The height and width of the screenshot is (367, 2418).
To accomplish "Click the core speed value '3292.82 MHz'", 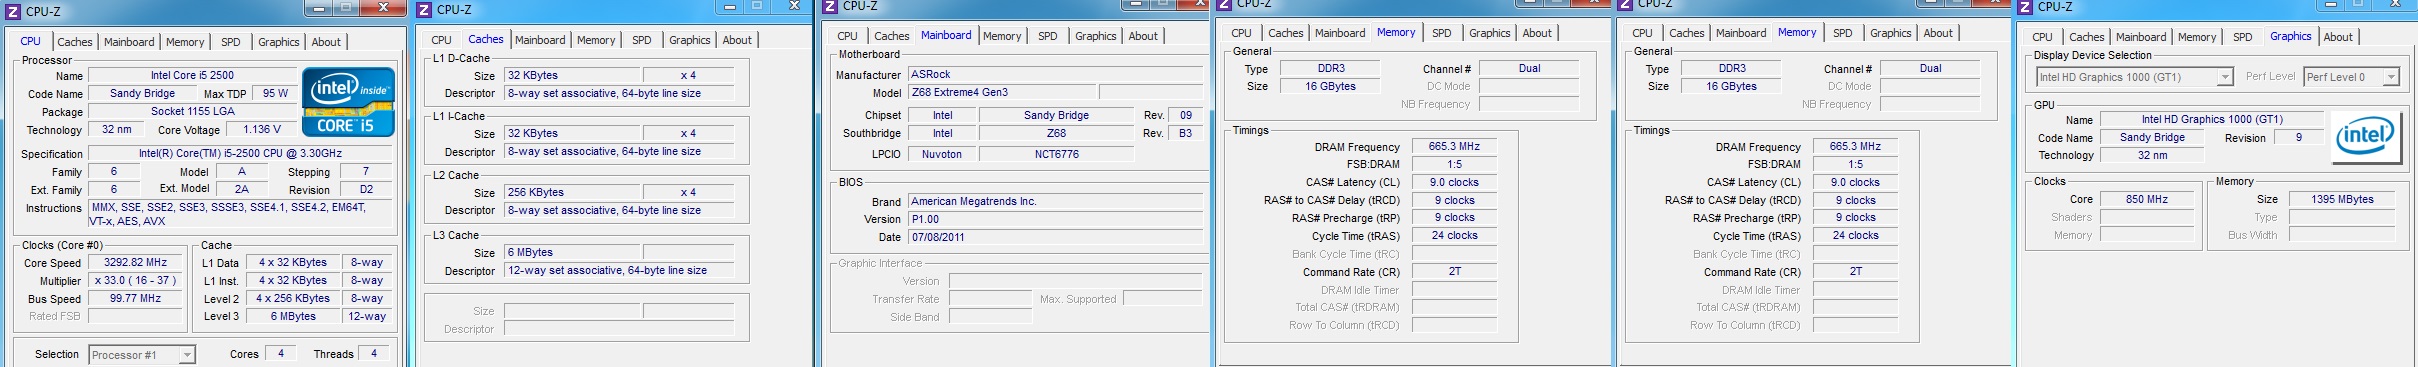I will [136, 263].
